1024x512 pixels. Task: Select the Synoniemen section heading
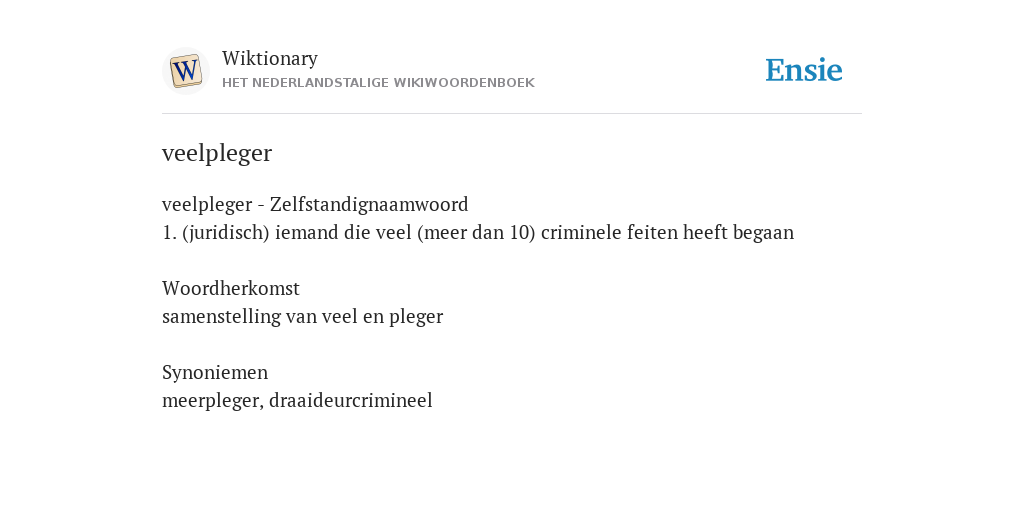point(215,373)
